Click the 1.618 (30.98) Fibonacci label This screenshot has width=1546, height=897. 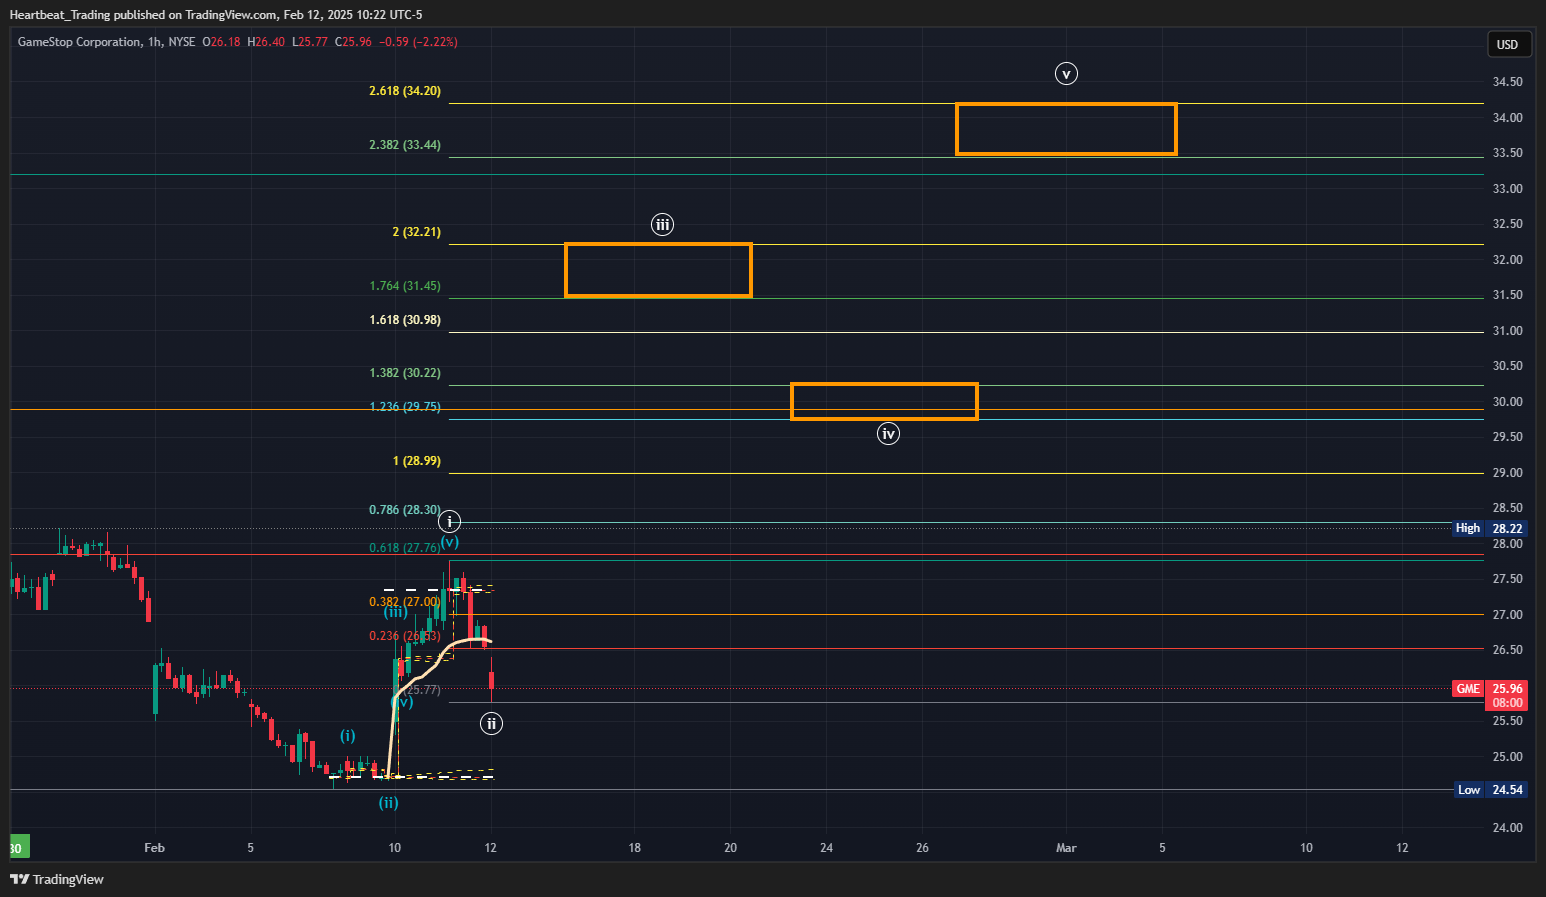(x=405, y=320)
